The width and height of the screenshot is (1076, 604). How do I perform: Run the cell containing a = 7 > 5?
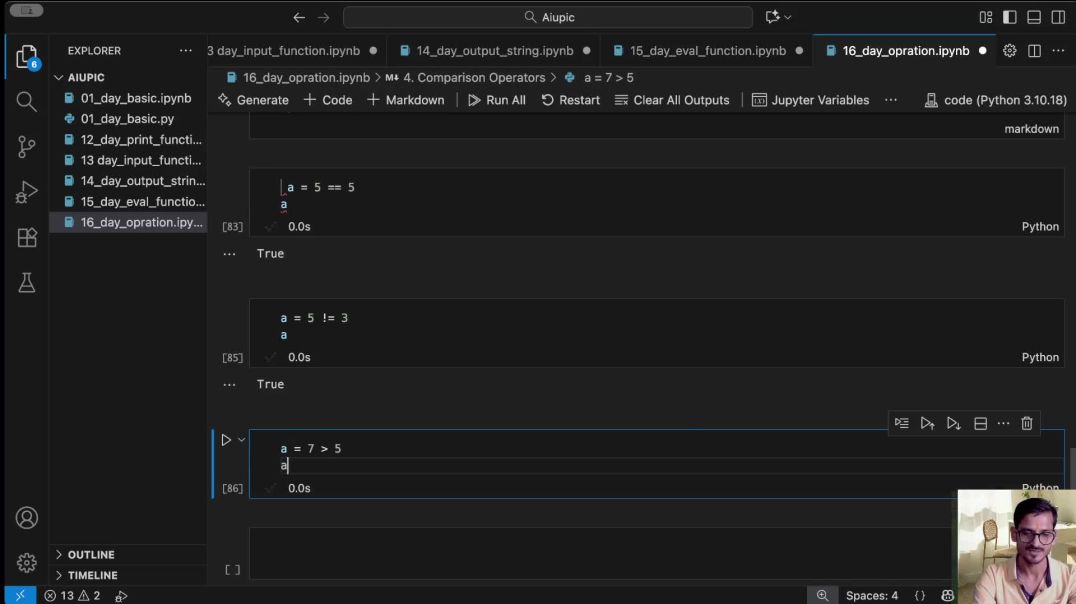coord(226,440)
